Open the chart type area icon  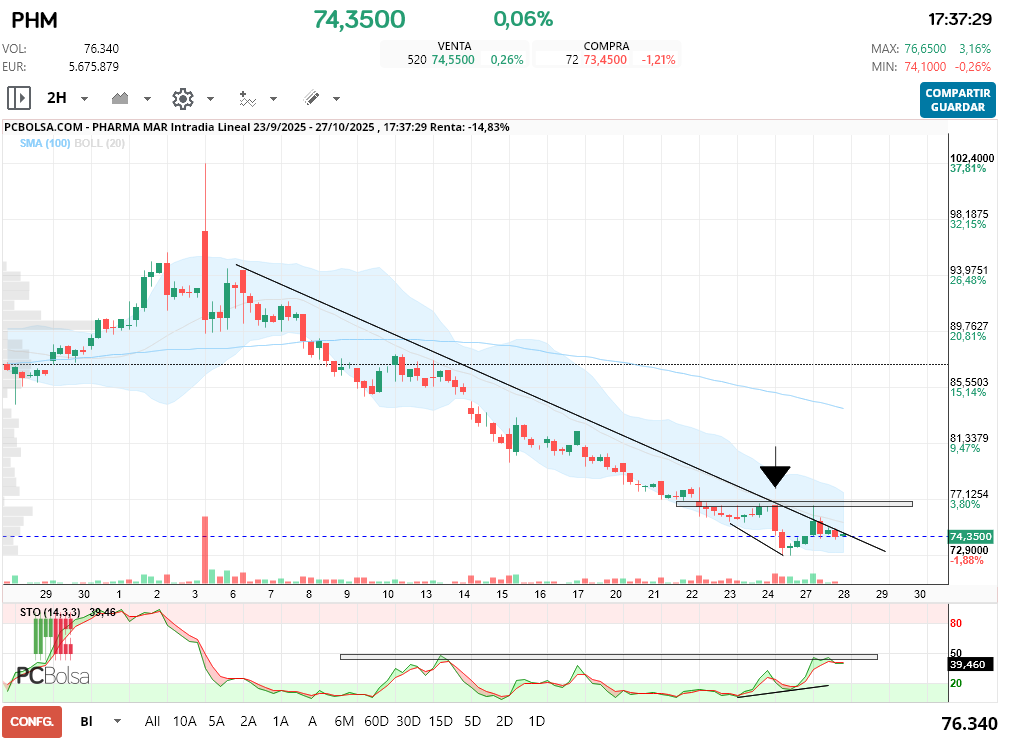coord(121,98)
